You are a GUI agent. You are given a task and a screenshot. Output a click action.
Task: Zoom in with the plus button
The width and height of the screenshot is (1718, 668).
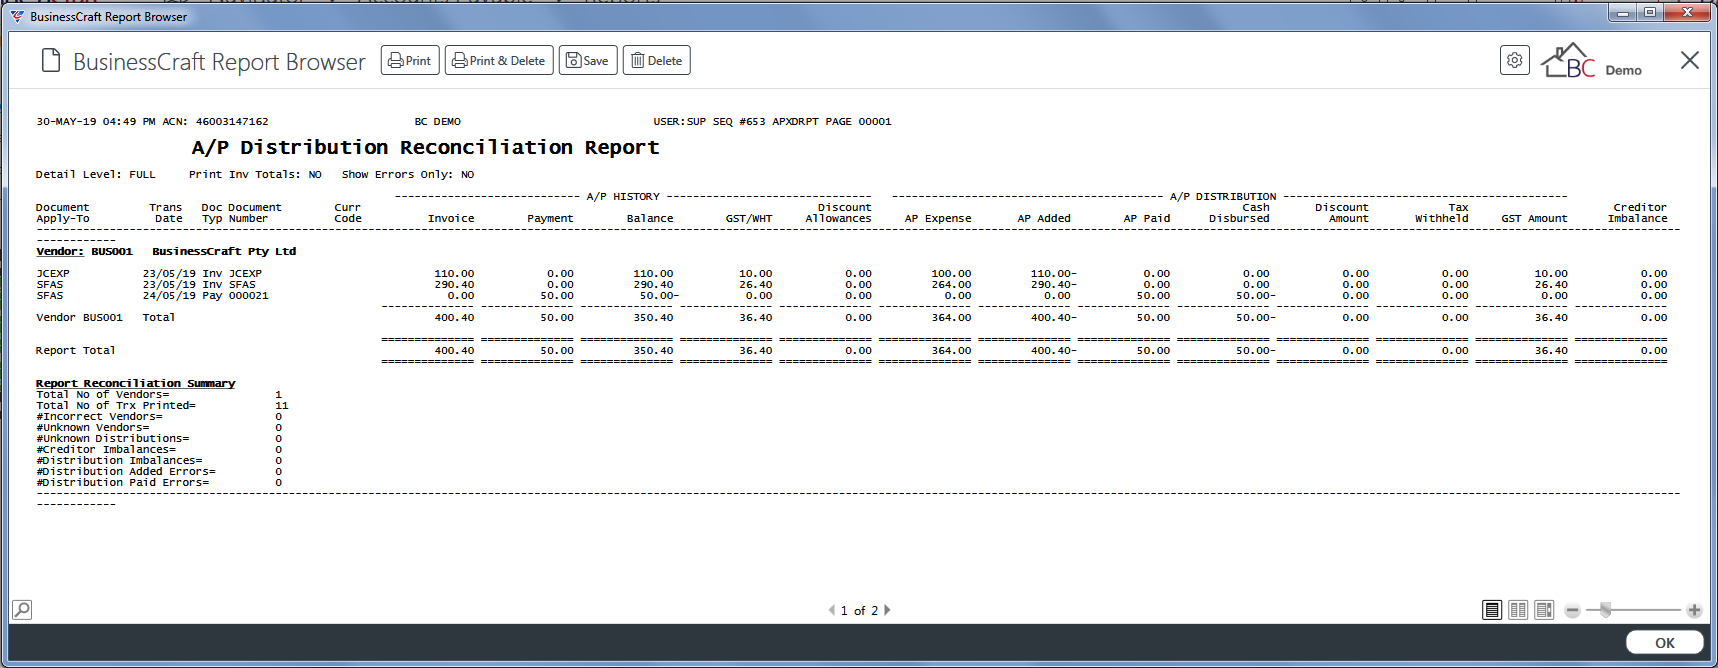click(x=1694, y=610)
